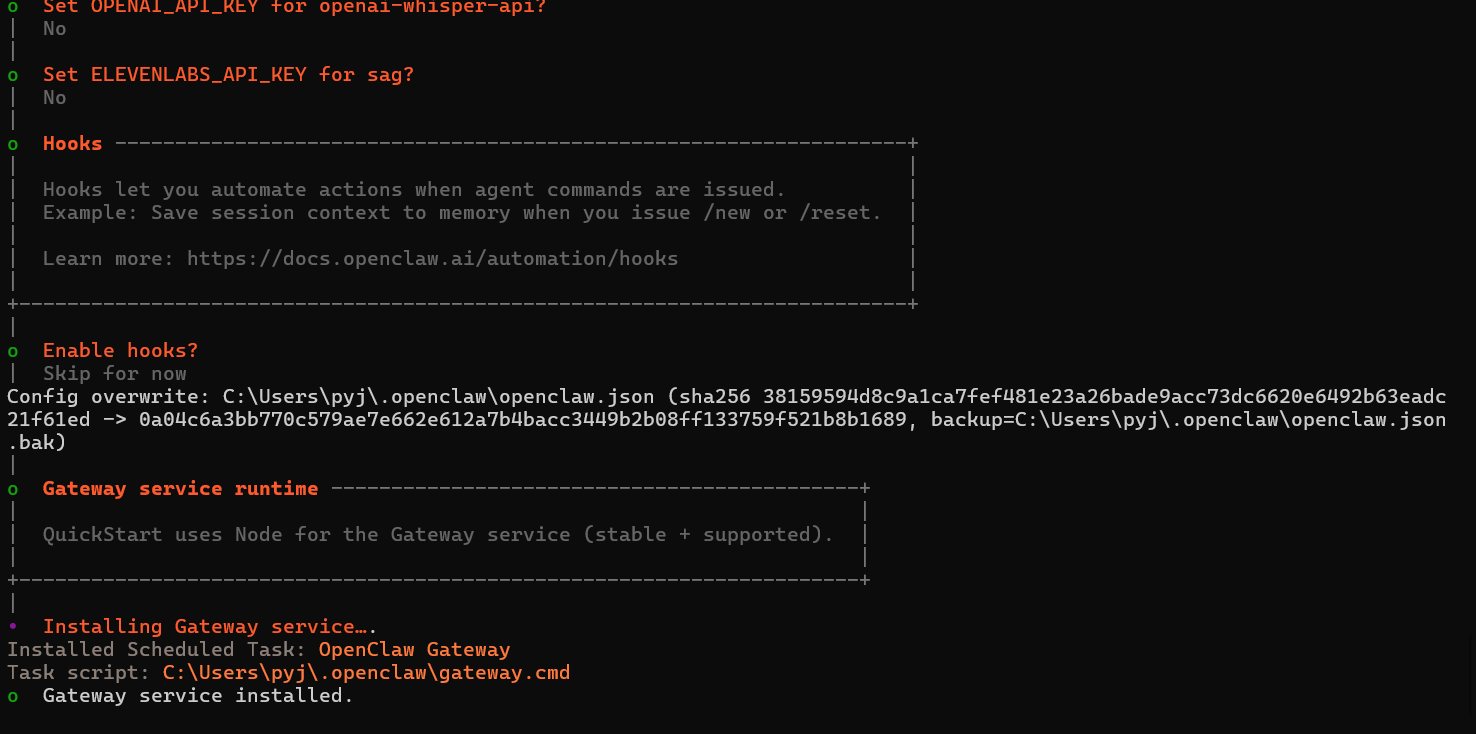Click the QuickStart uses Node description line

click(x=438, y=535)
